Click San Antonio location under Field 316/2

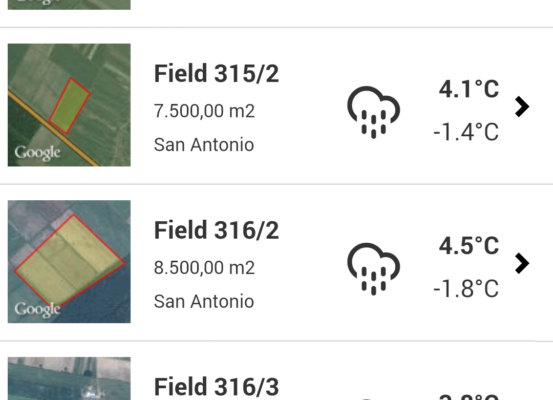(x=204, y=302)
